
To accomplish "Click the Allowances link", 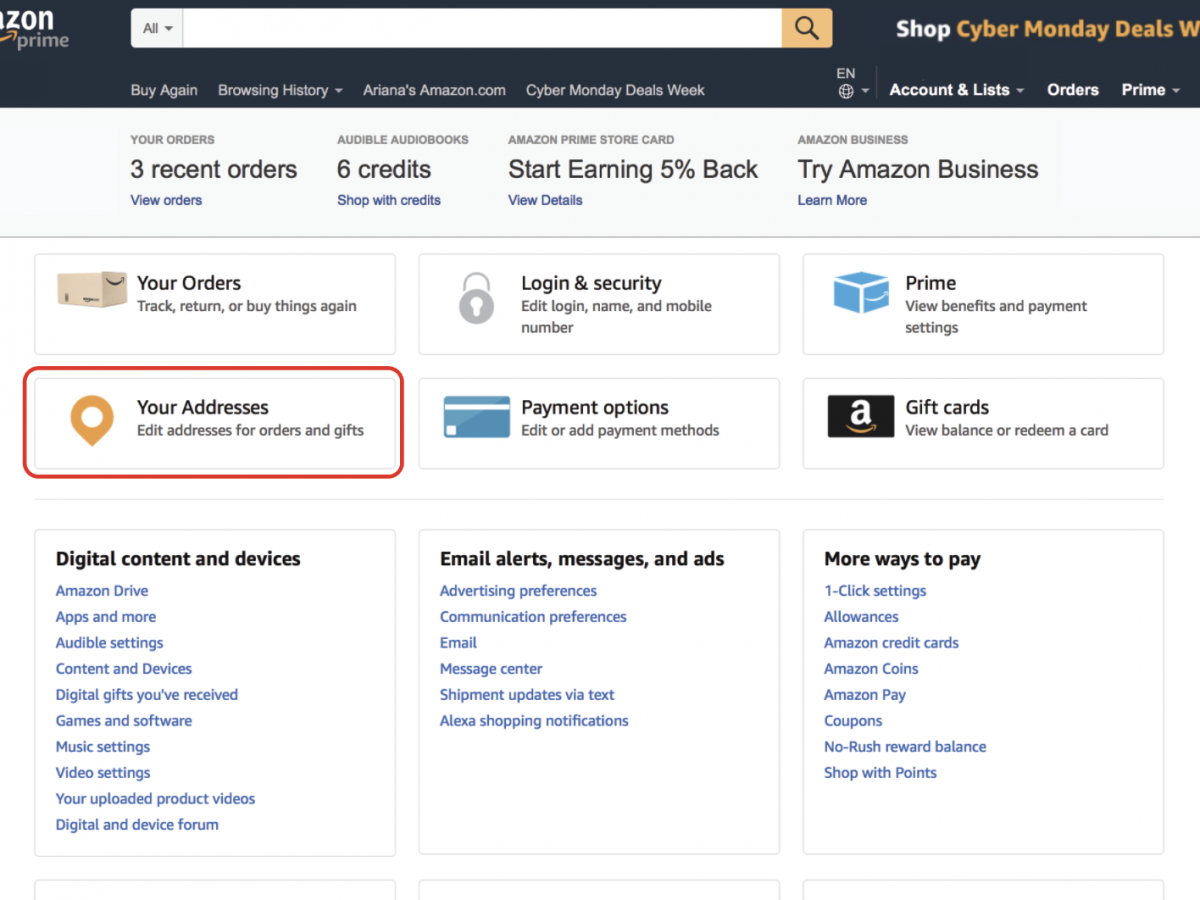I will click(x=861, y=617).
